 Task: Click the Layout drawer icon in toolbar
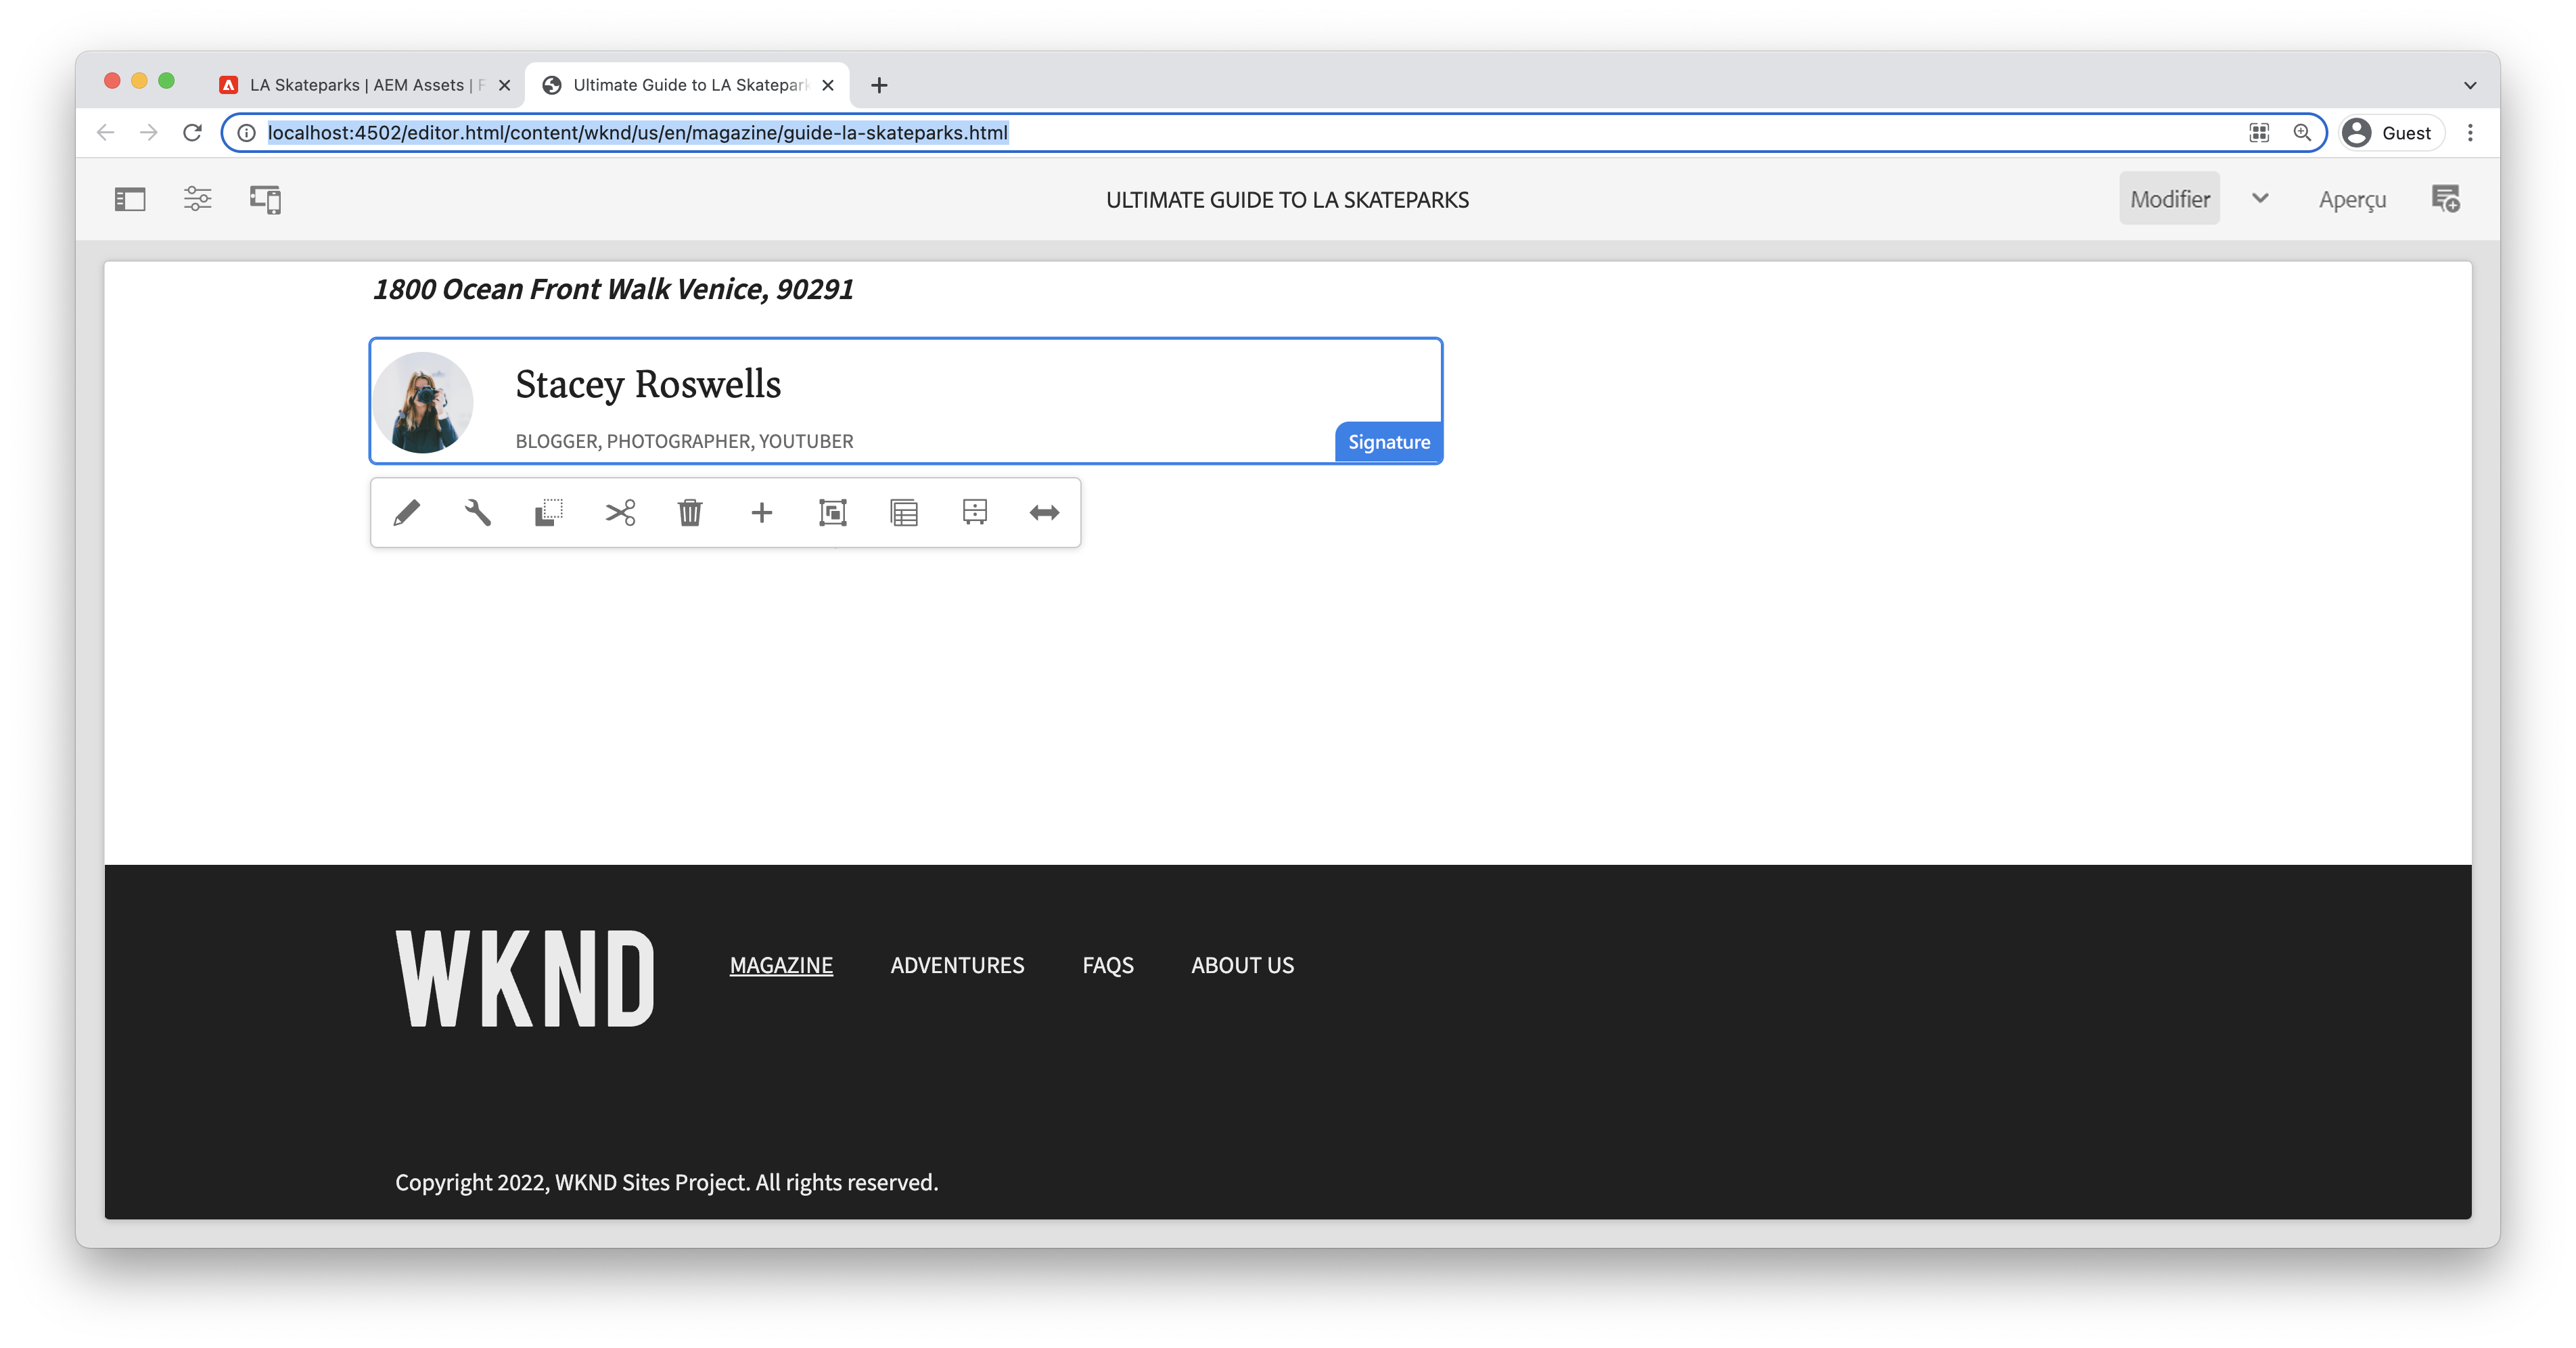pyautogui.click(x=974, y=513)
